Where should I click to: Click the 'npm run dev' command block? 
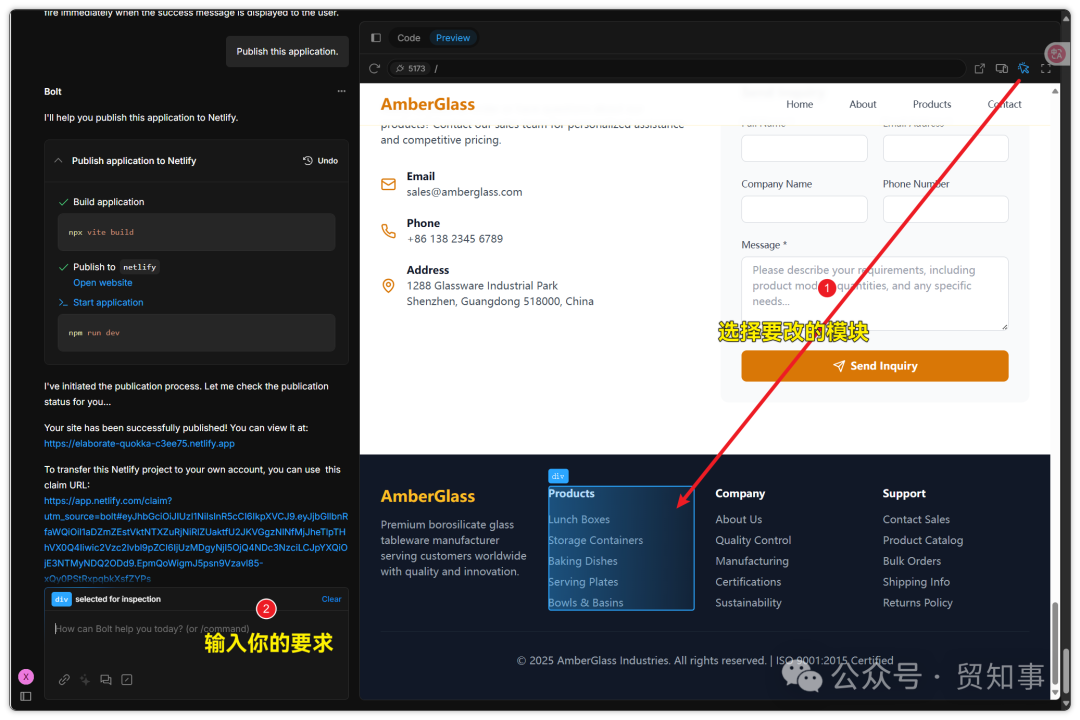pyautogui.click(x=196, y=333)
